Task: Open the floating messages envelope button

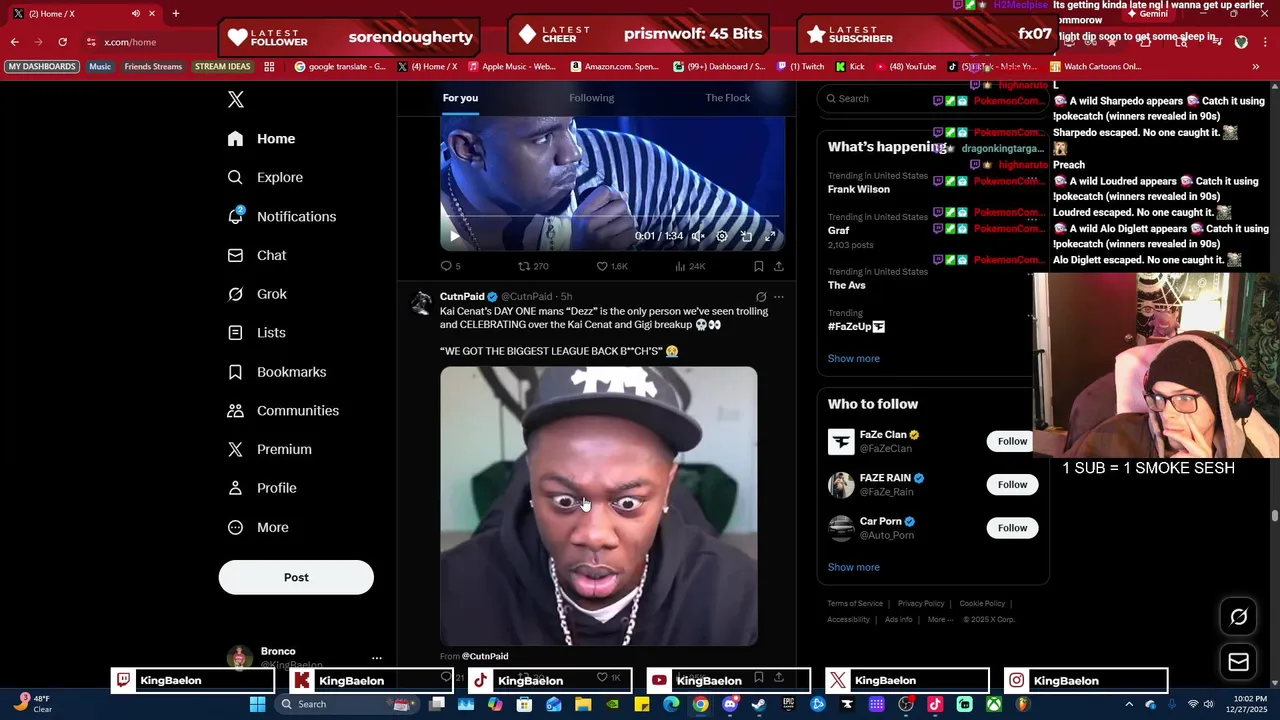Action: coord(1238,662)
